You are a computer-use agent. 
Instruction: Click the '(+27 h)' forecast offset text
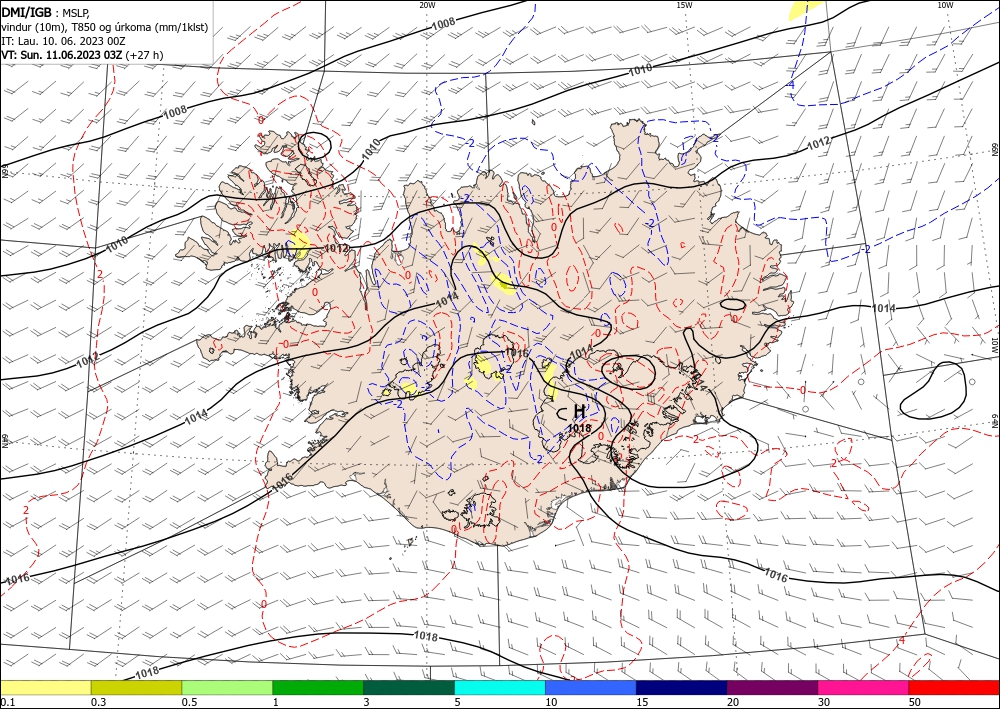(144, 55)
